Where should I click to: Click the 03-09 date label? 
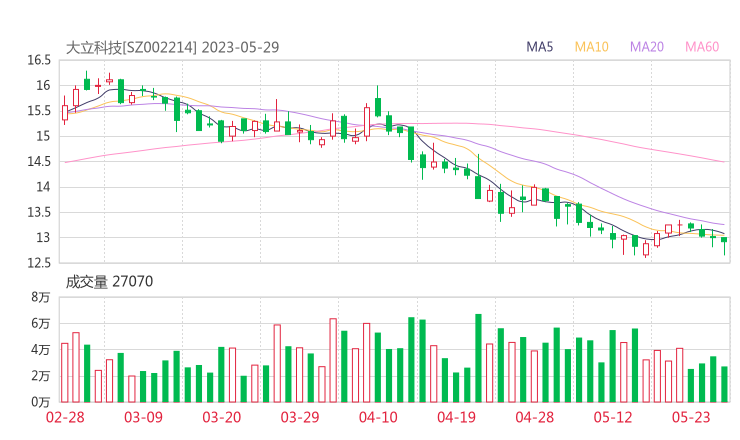pos(143,417)
